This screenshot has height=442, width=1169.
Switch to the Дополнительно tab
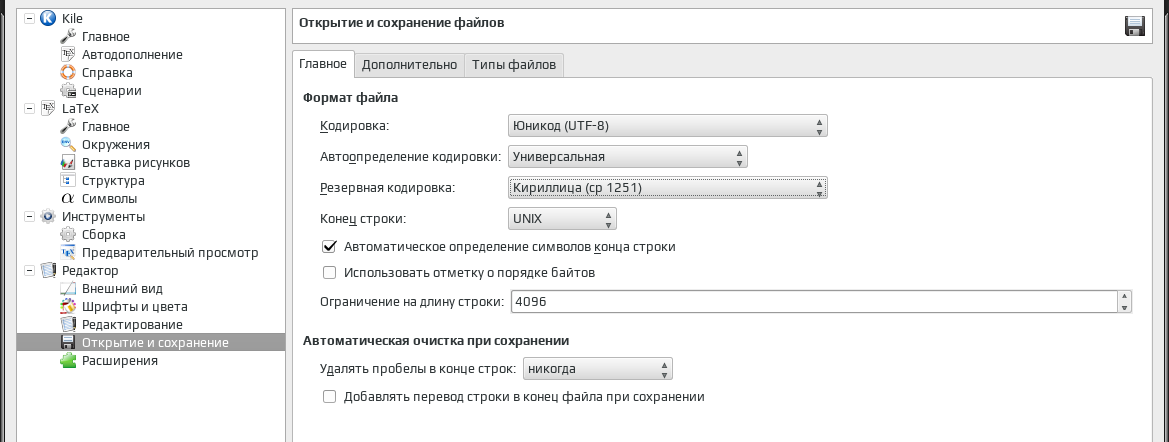[409, 65]
